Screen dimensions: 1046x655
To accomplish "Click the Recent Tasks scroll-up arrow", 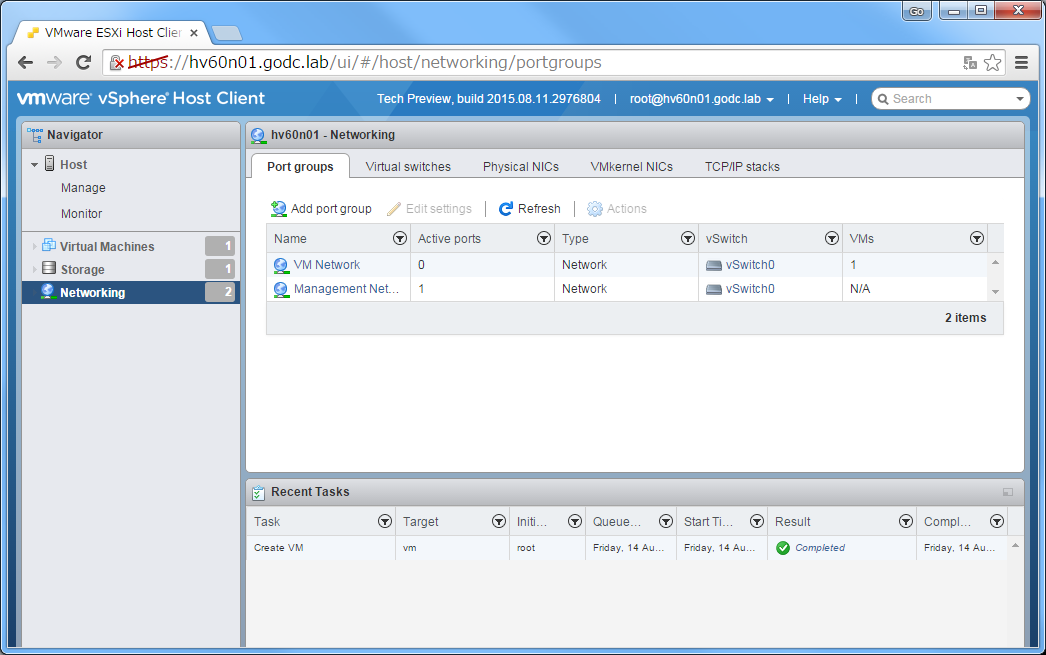I will coord(1015,546).
